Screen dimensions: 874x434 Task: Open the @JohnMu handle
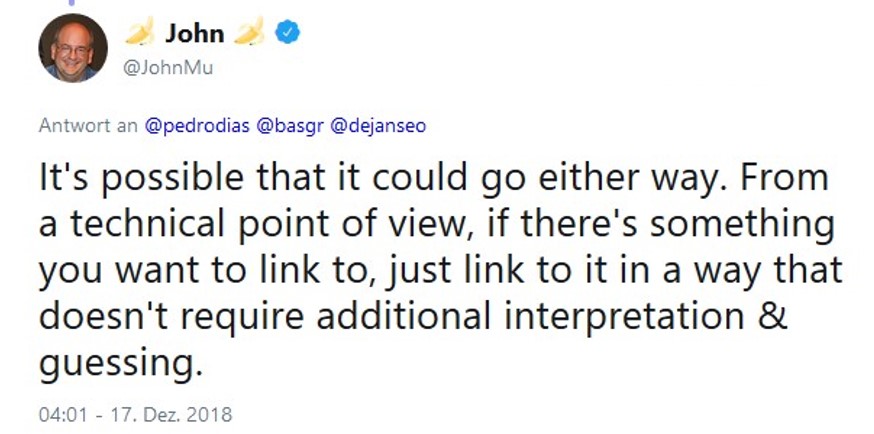click(x=168, y=69)
